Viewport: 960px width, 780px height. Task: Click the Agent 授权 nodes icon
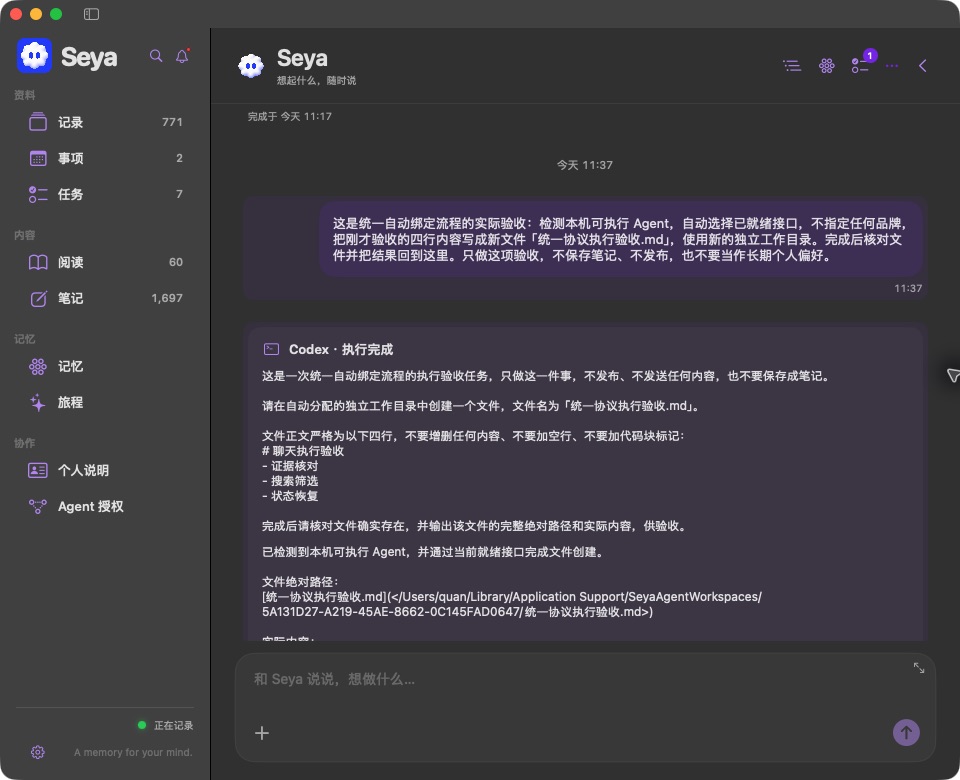point(38,506)
